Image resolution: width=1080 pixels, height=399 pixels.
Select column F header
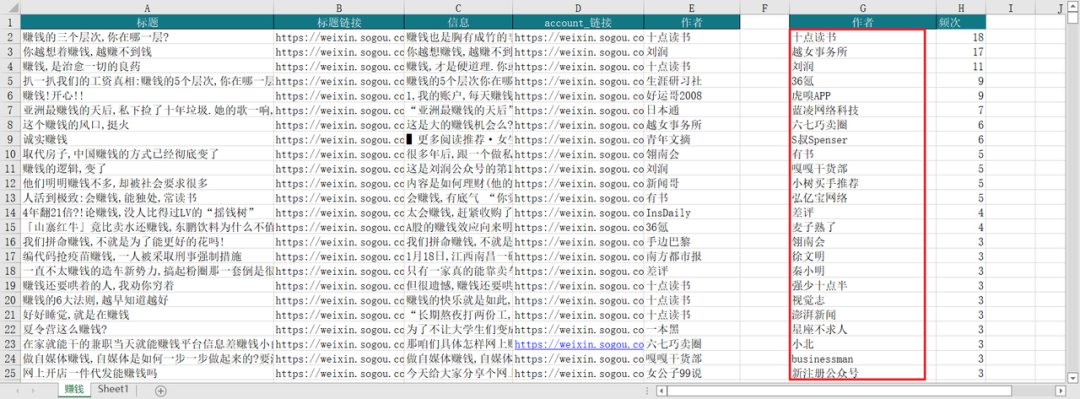pos(765,8)
